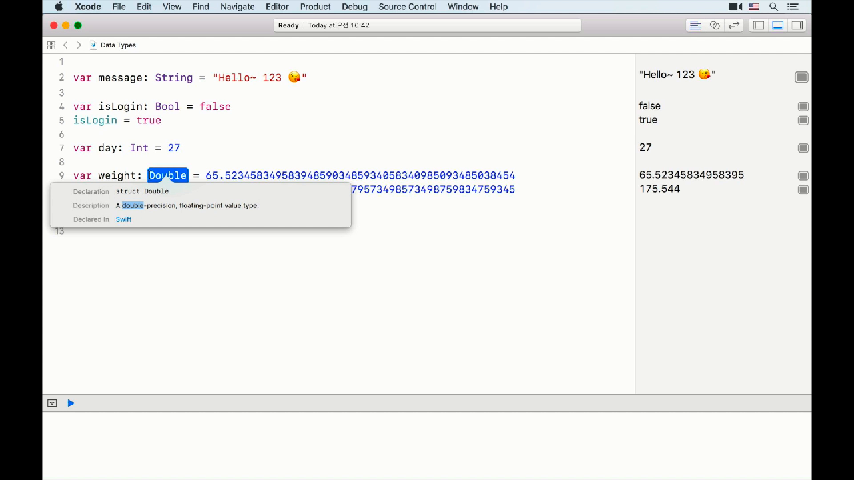Open the Editor menu
Screen dimensions: 854x480
coord(277,7)
